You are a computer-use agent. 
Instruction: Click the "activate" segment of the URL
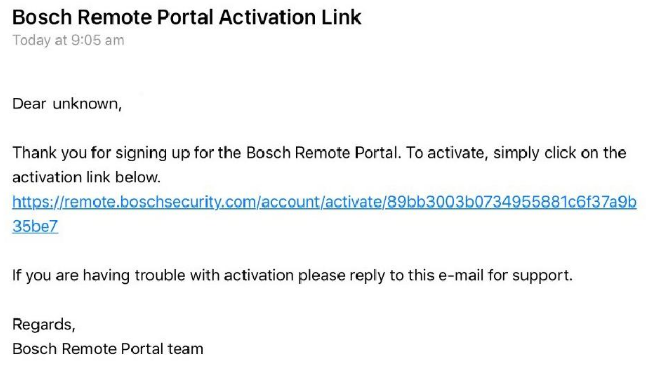point(353,202)
